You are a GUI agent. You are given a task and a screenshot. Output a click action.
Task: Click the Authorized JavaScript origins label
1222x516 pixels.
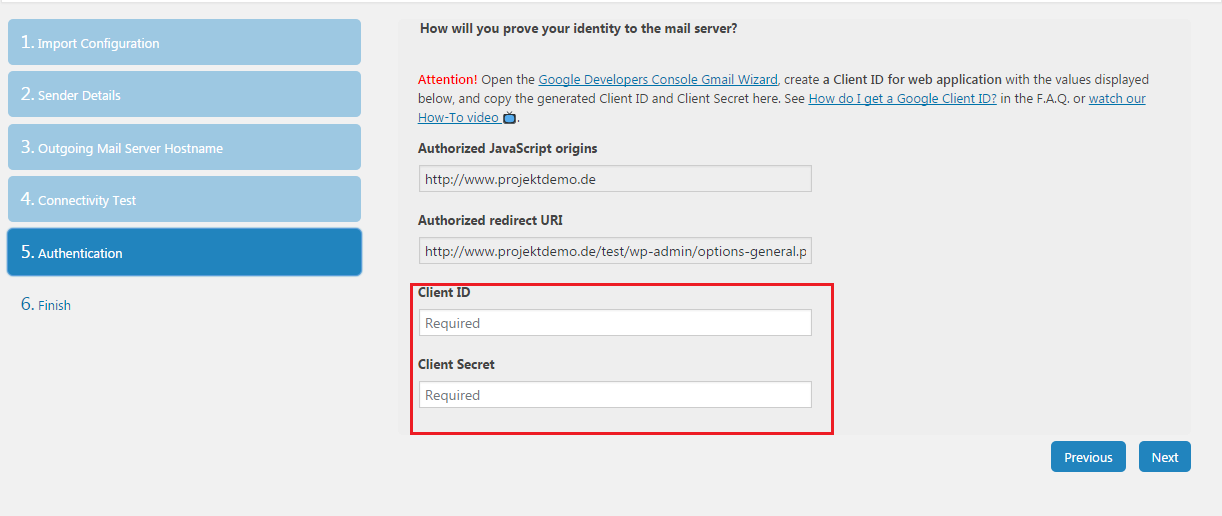click(508, 148)
